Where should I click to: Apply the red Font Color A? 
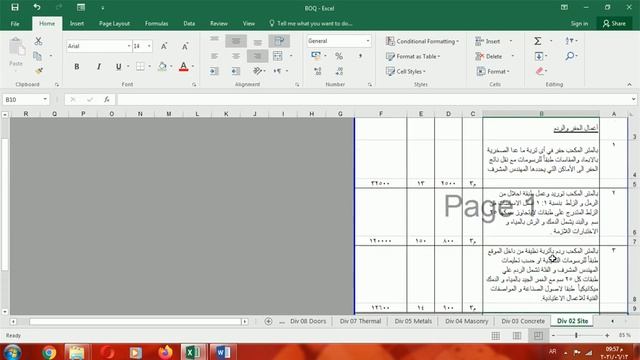(184, 66)
